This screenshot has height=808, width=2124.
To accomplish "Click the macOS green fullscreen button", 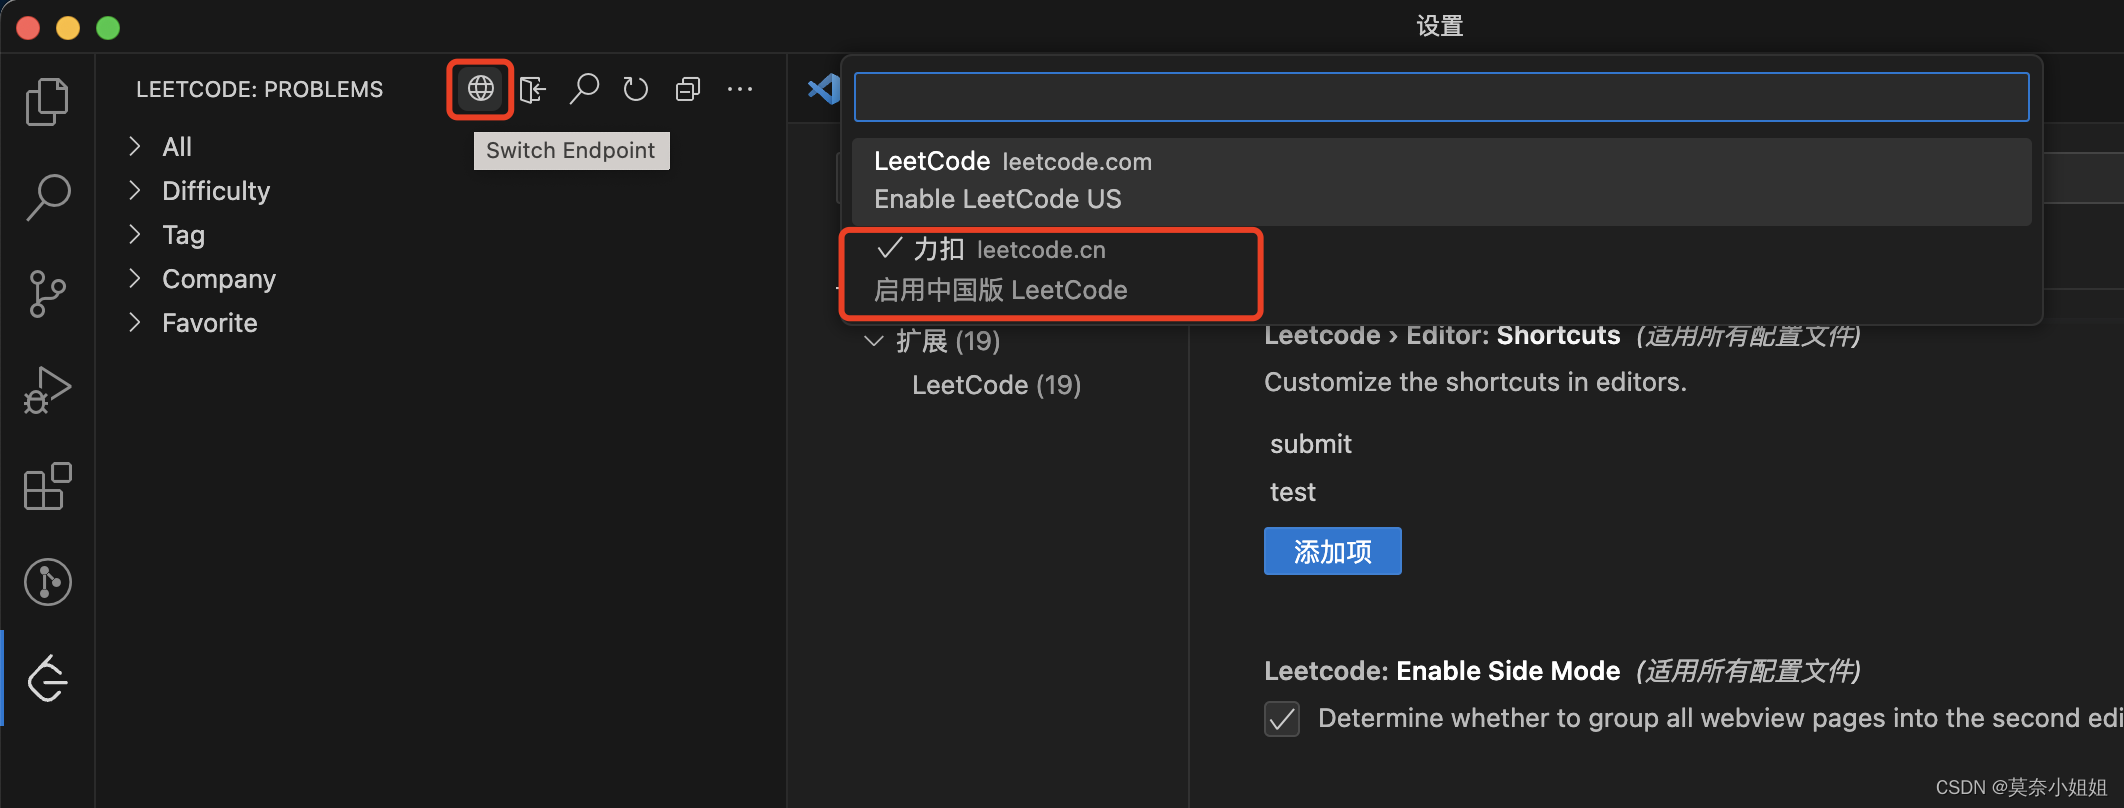I will pyautogui.click(x=108, y=27).
